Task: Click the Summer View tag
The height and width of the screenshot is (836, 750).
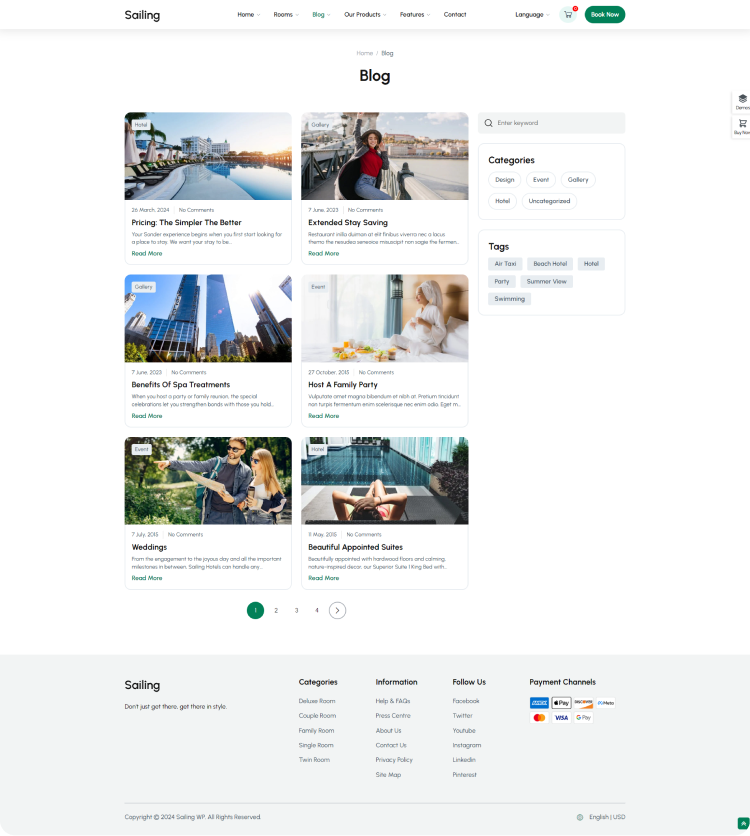Action: [546, 282]
